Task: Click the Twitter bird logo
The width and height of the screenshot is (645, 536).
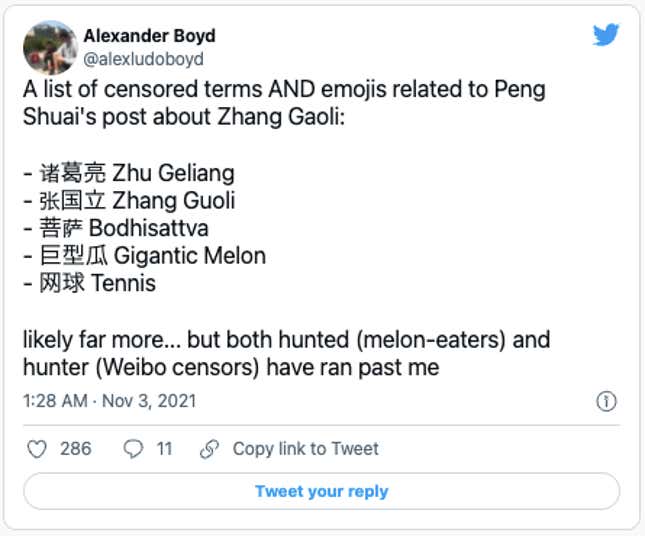Action: (x=606, y=35)
